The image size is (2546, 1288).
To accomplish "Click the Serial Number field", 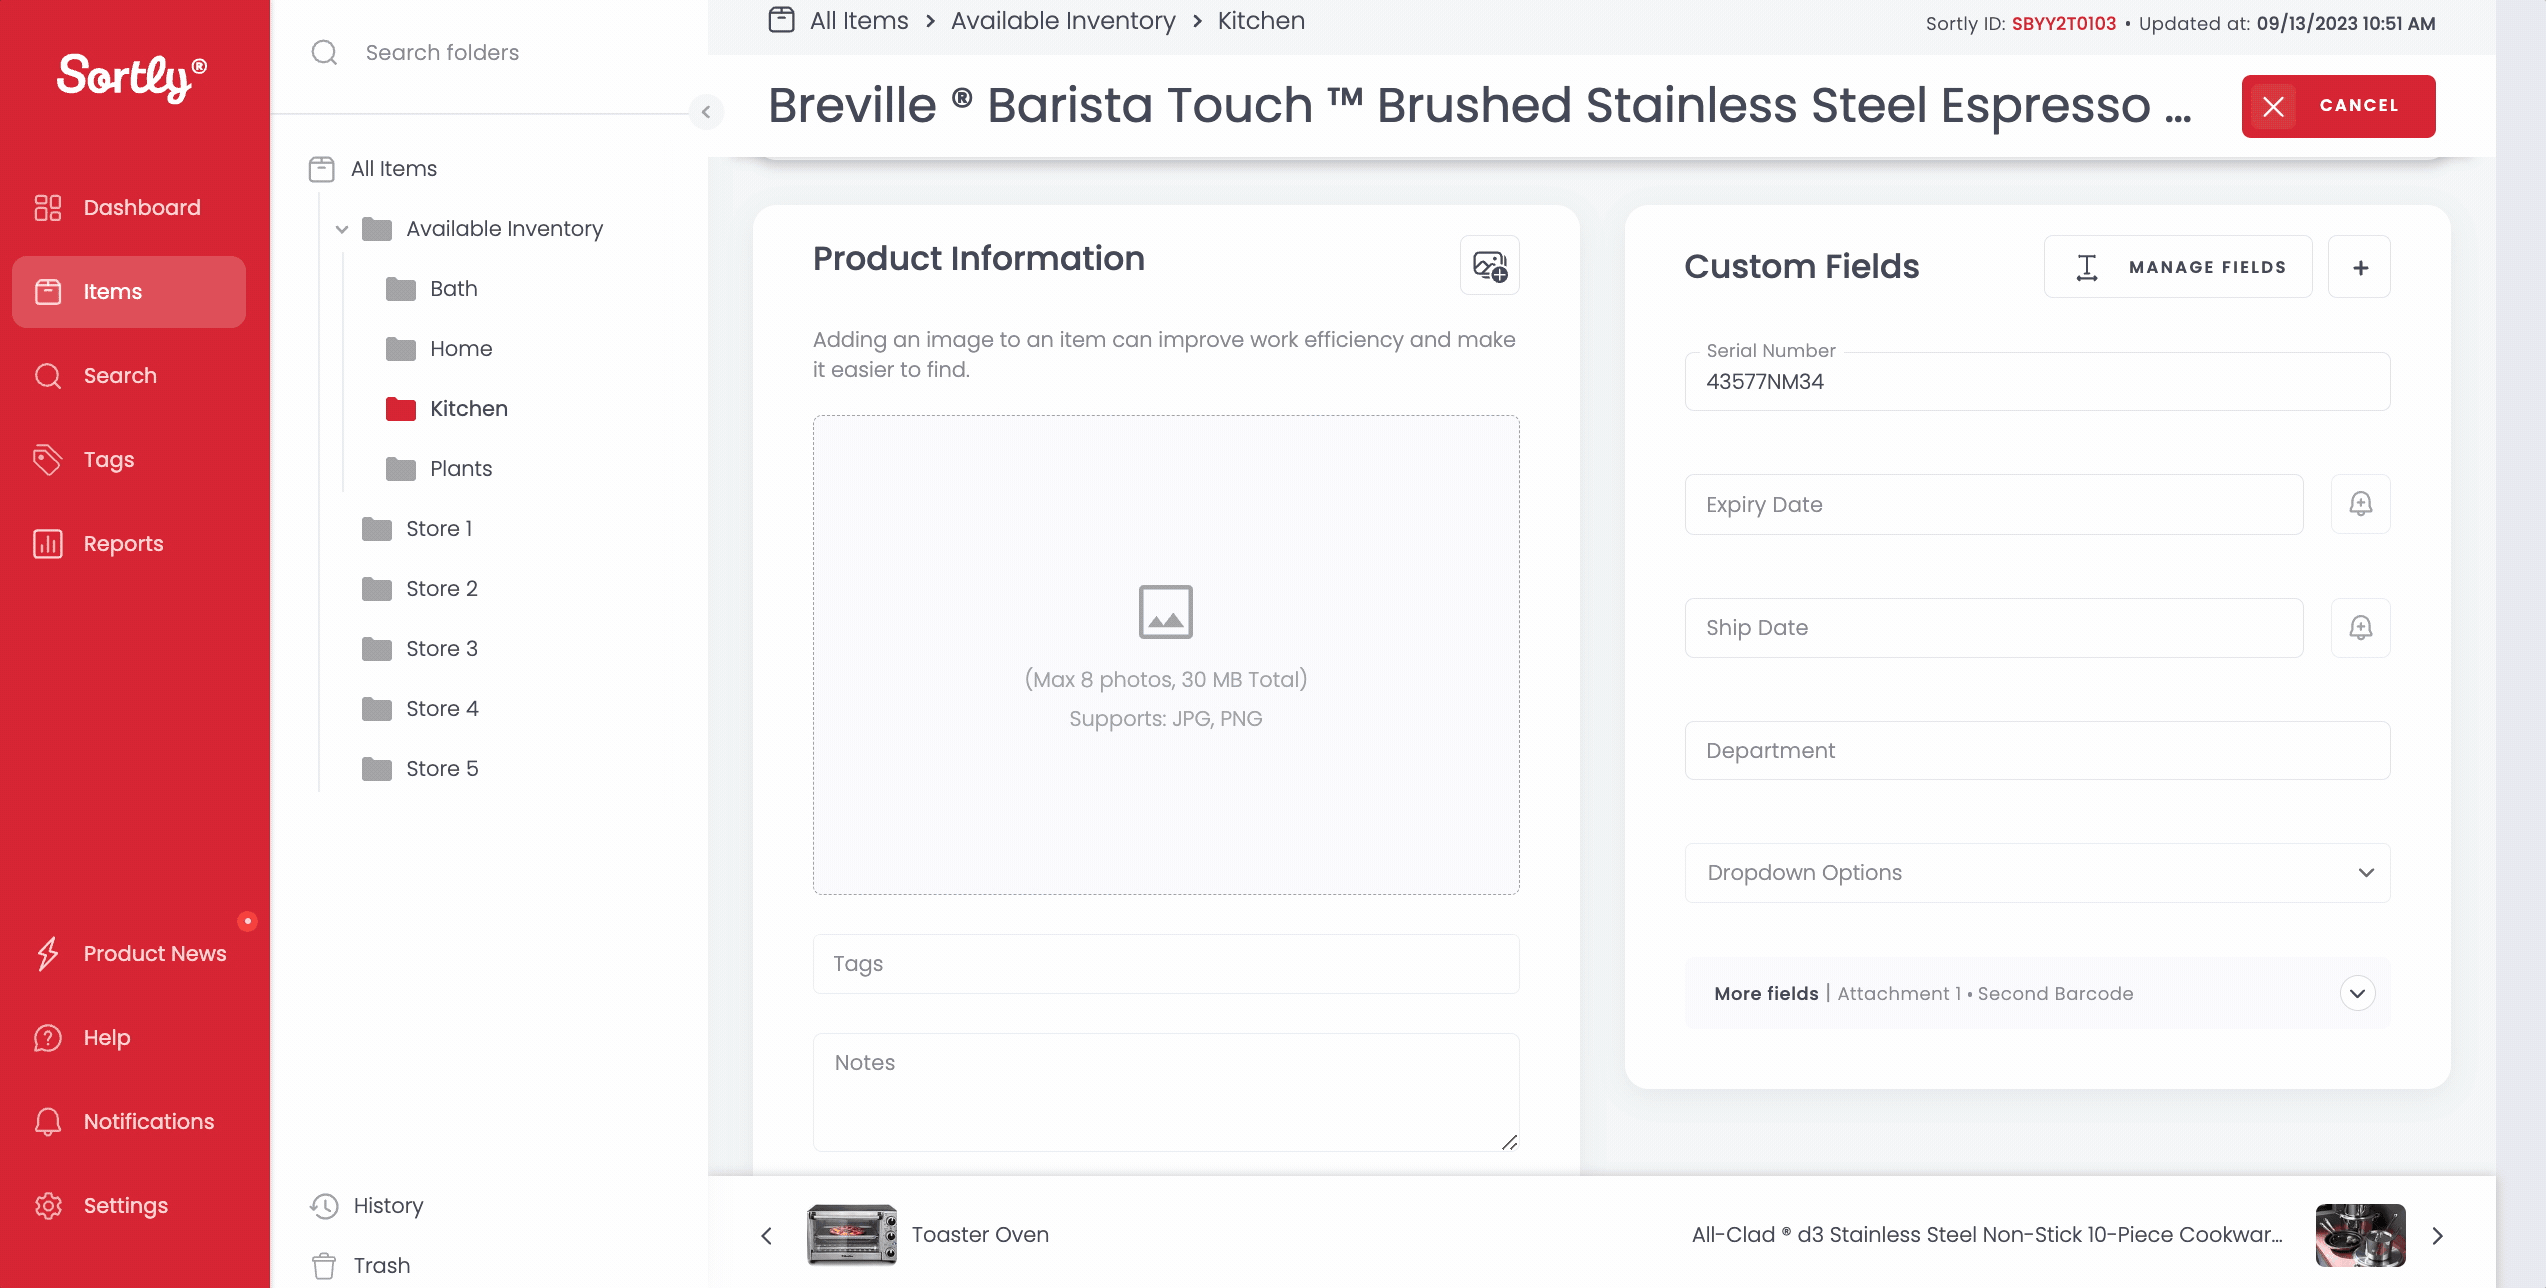I will tap(2037, 381).
